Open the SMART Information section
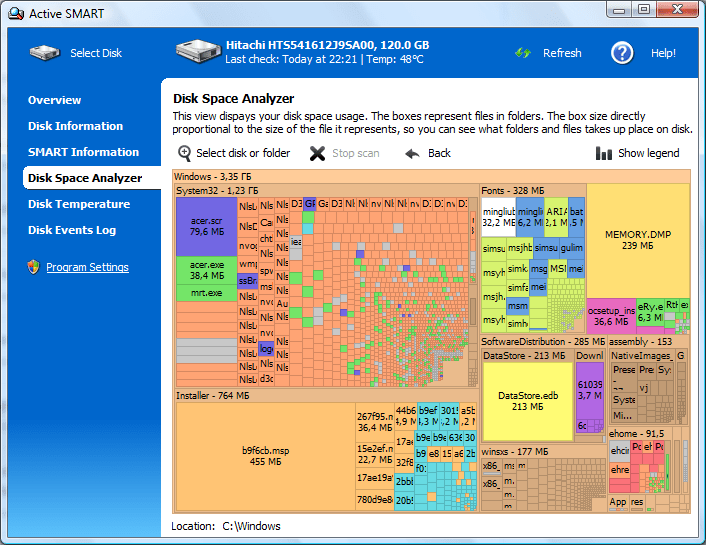Viewport: 706px width, 545px height. [x=83, y=152]
